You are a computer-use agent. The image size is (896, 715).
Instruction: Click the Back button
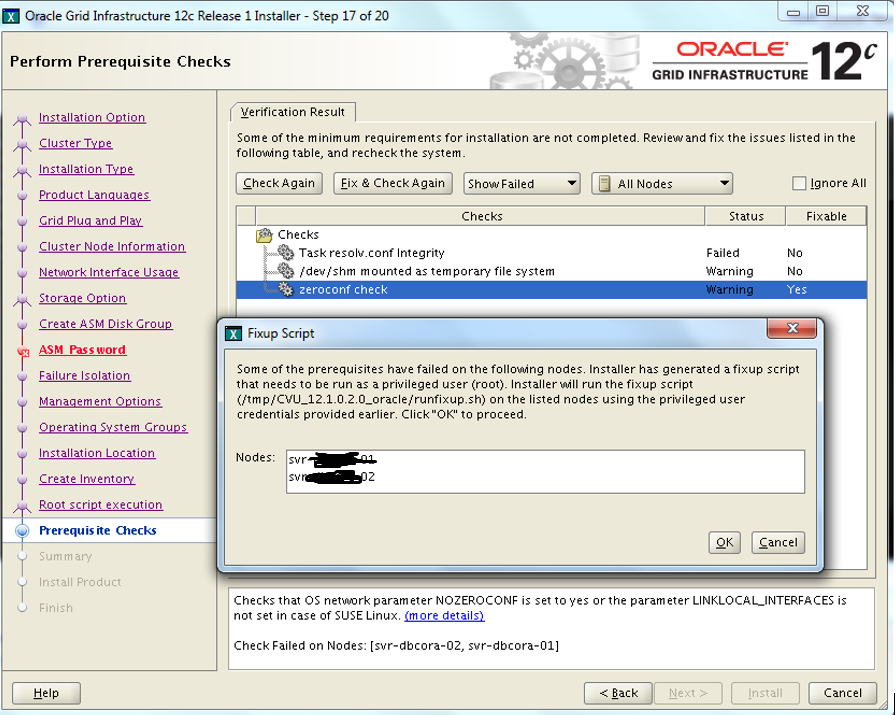coord(618,693)
